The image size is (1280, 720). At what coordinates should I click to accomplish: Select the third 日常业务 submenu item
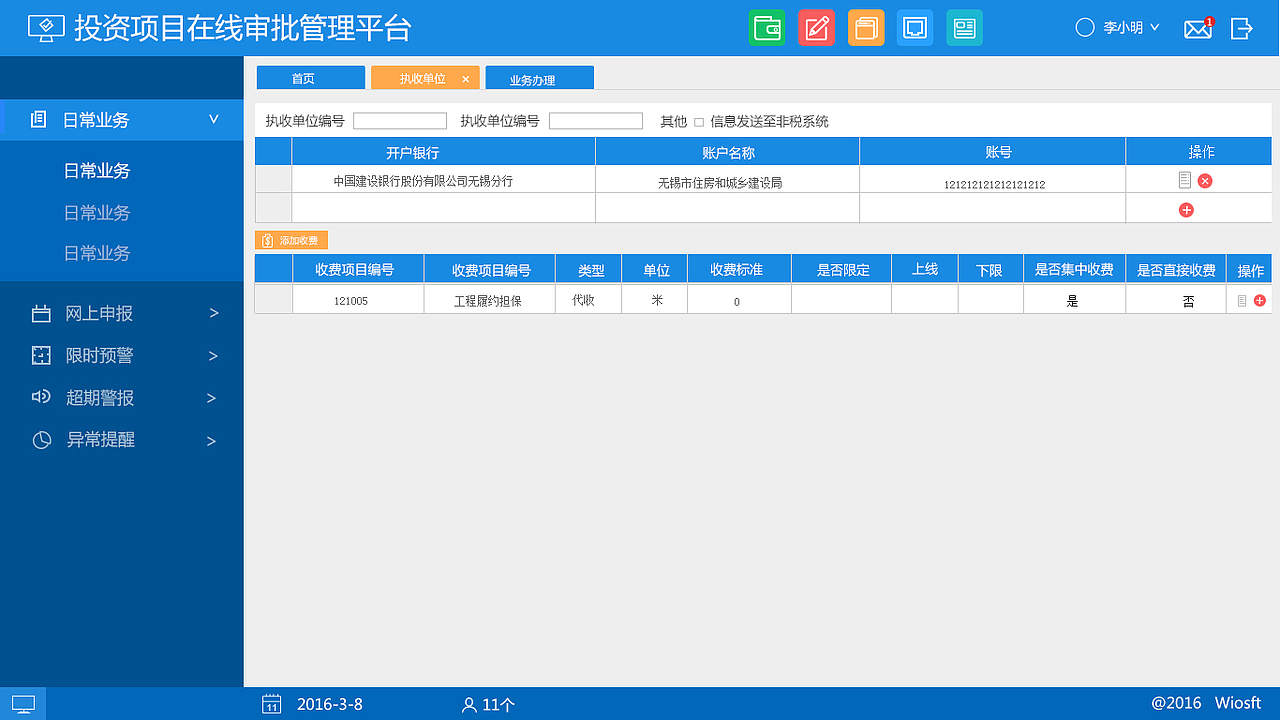[97, 254]
